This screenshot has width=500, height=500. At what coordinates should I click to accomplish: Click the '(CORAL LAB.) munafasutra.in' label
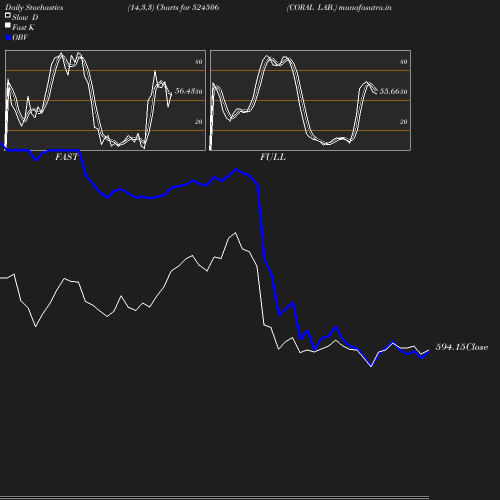click(339, 7)
